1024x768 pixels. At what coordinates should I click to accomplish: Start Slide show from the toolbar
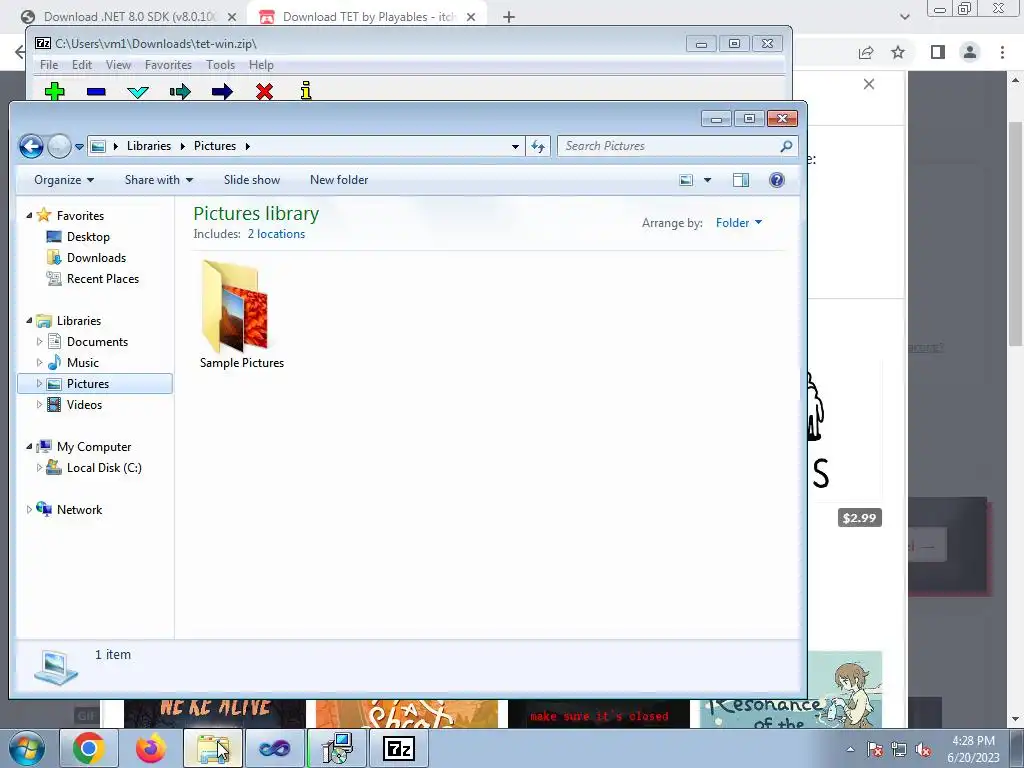(251, 180)
